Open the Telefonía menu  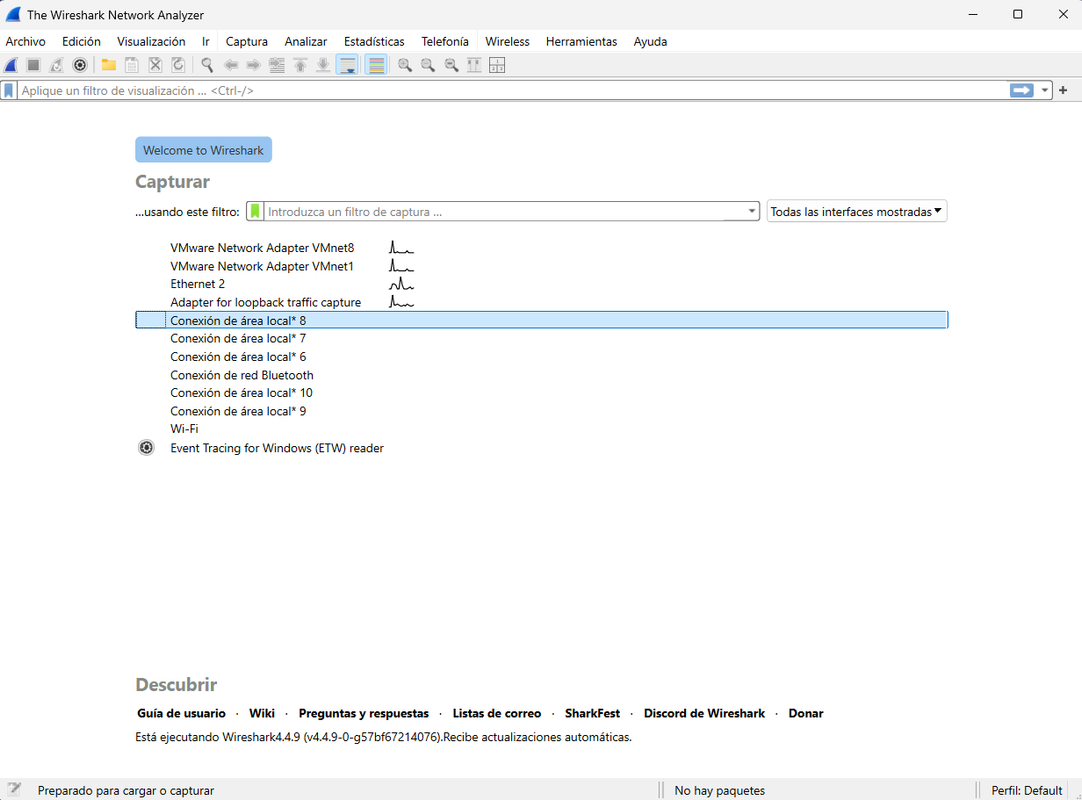tap(445, 41)
